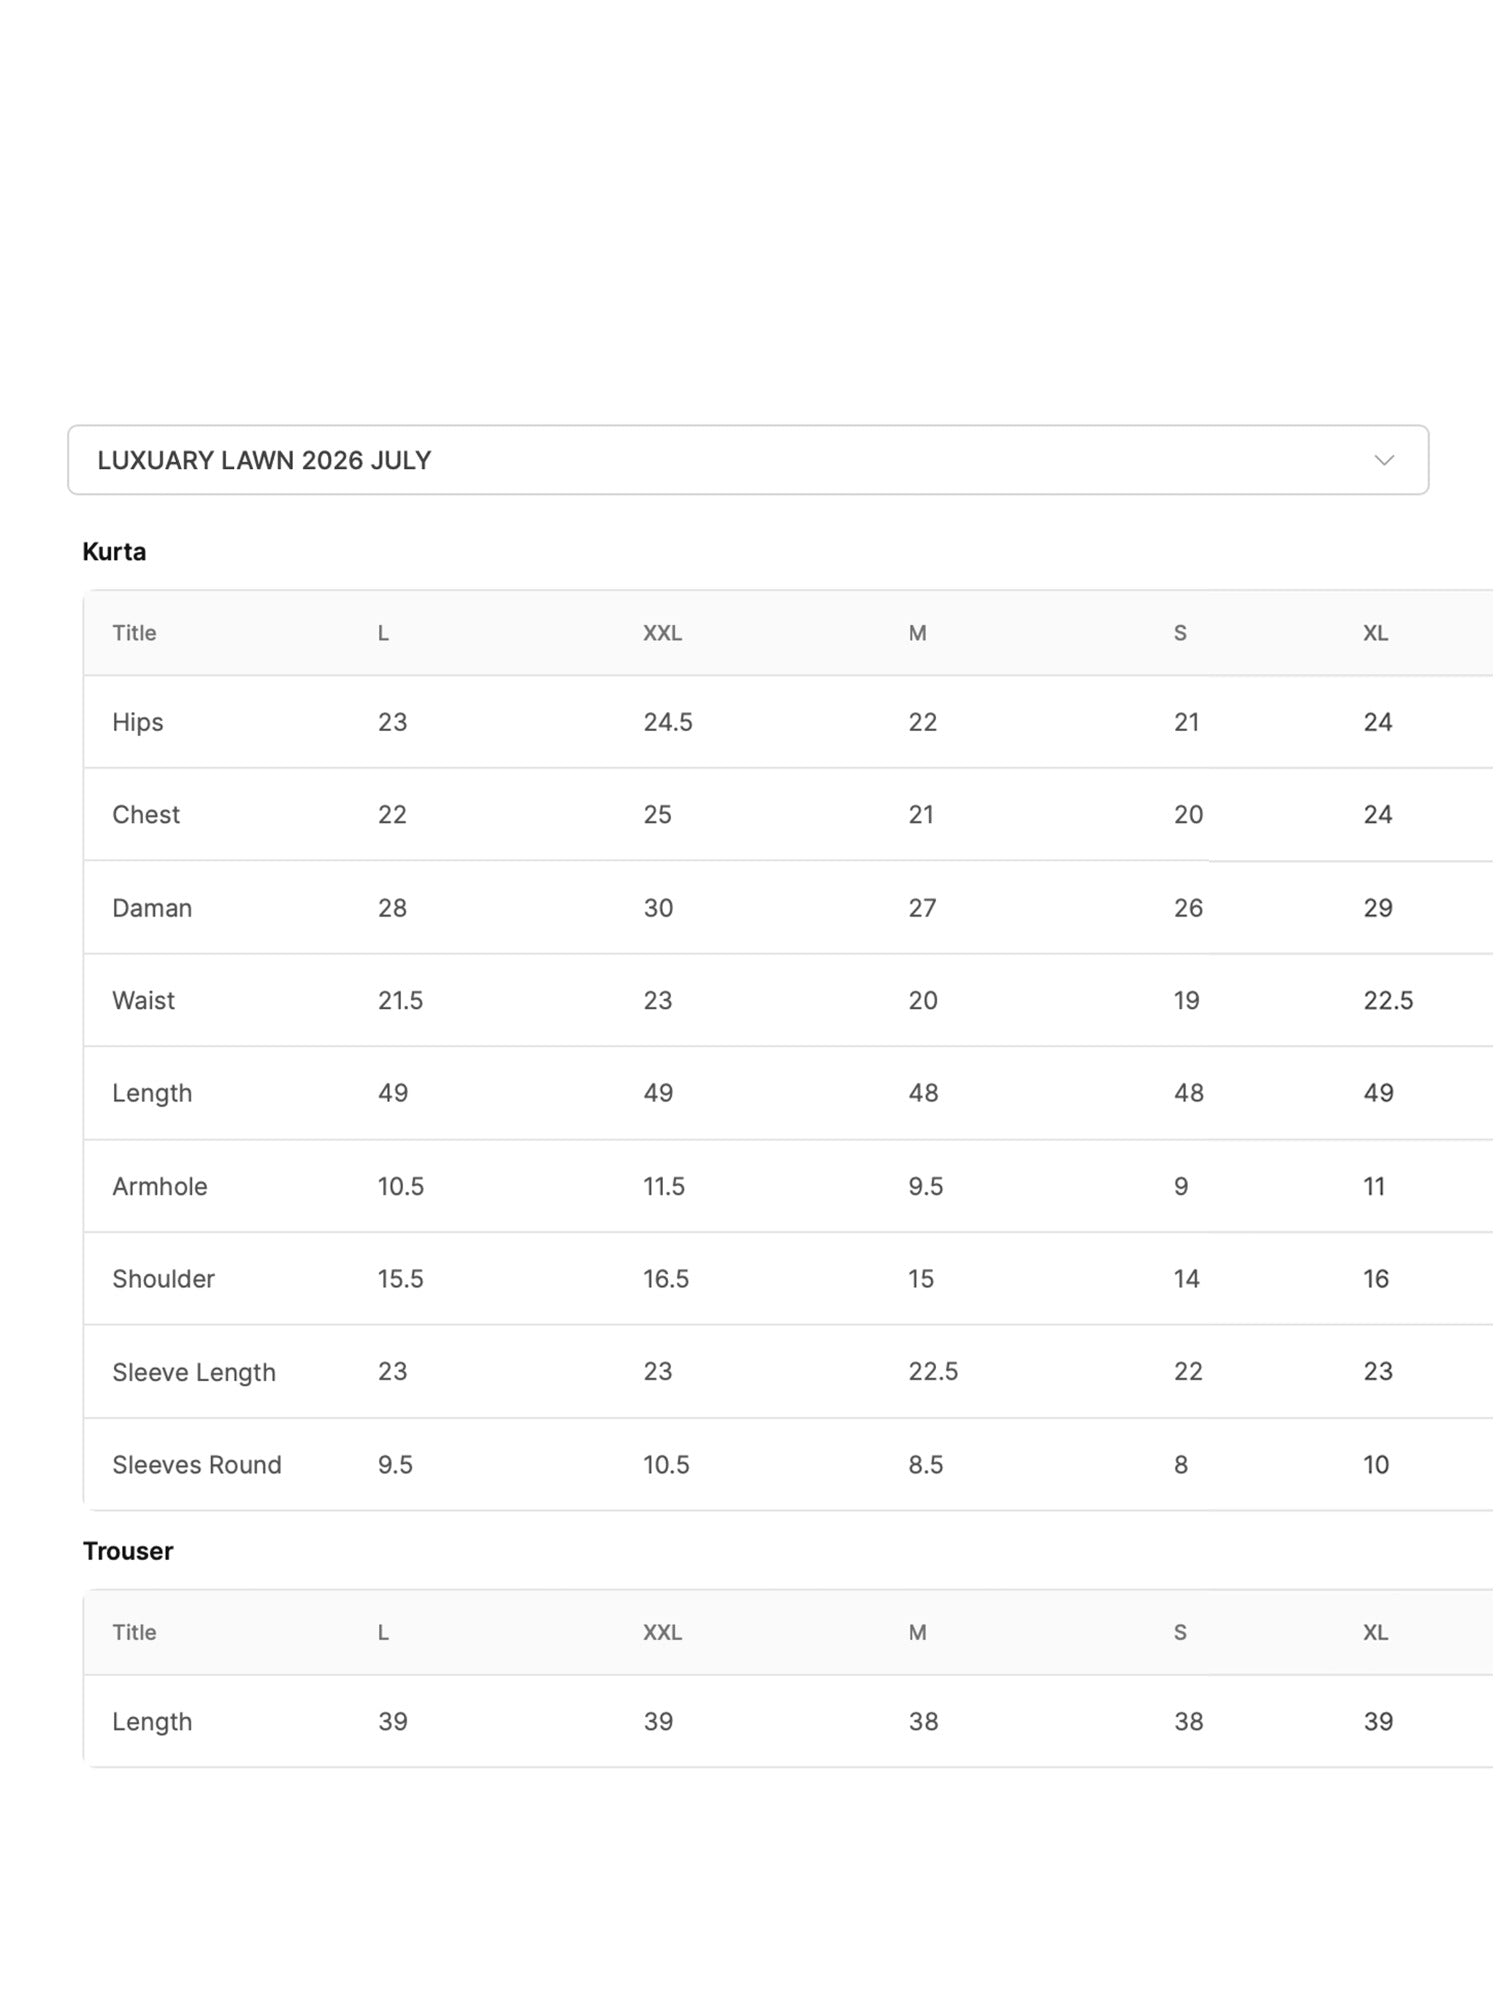Click the Armhole row label
This screenshot has height=2000, width=1500.
pos(160,1186)
